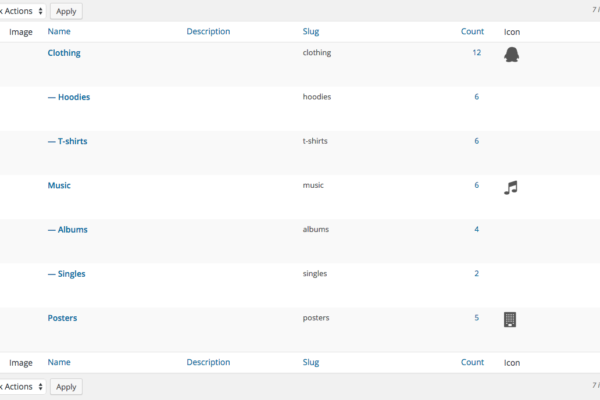This screenshot has width=600, height=400.
Task: Open the Singles subcategory
Action: coord(66,274)
